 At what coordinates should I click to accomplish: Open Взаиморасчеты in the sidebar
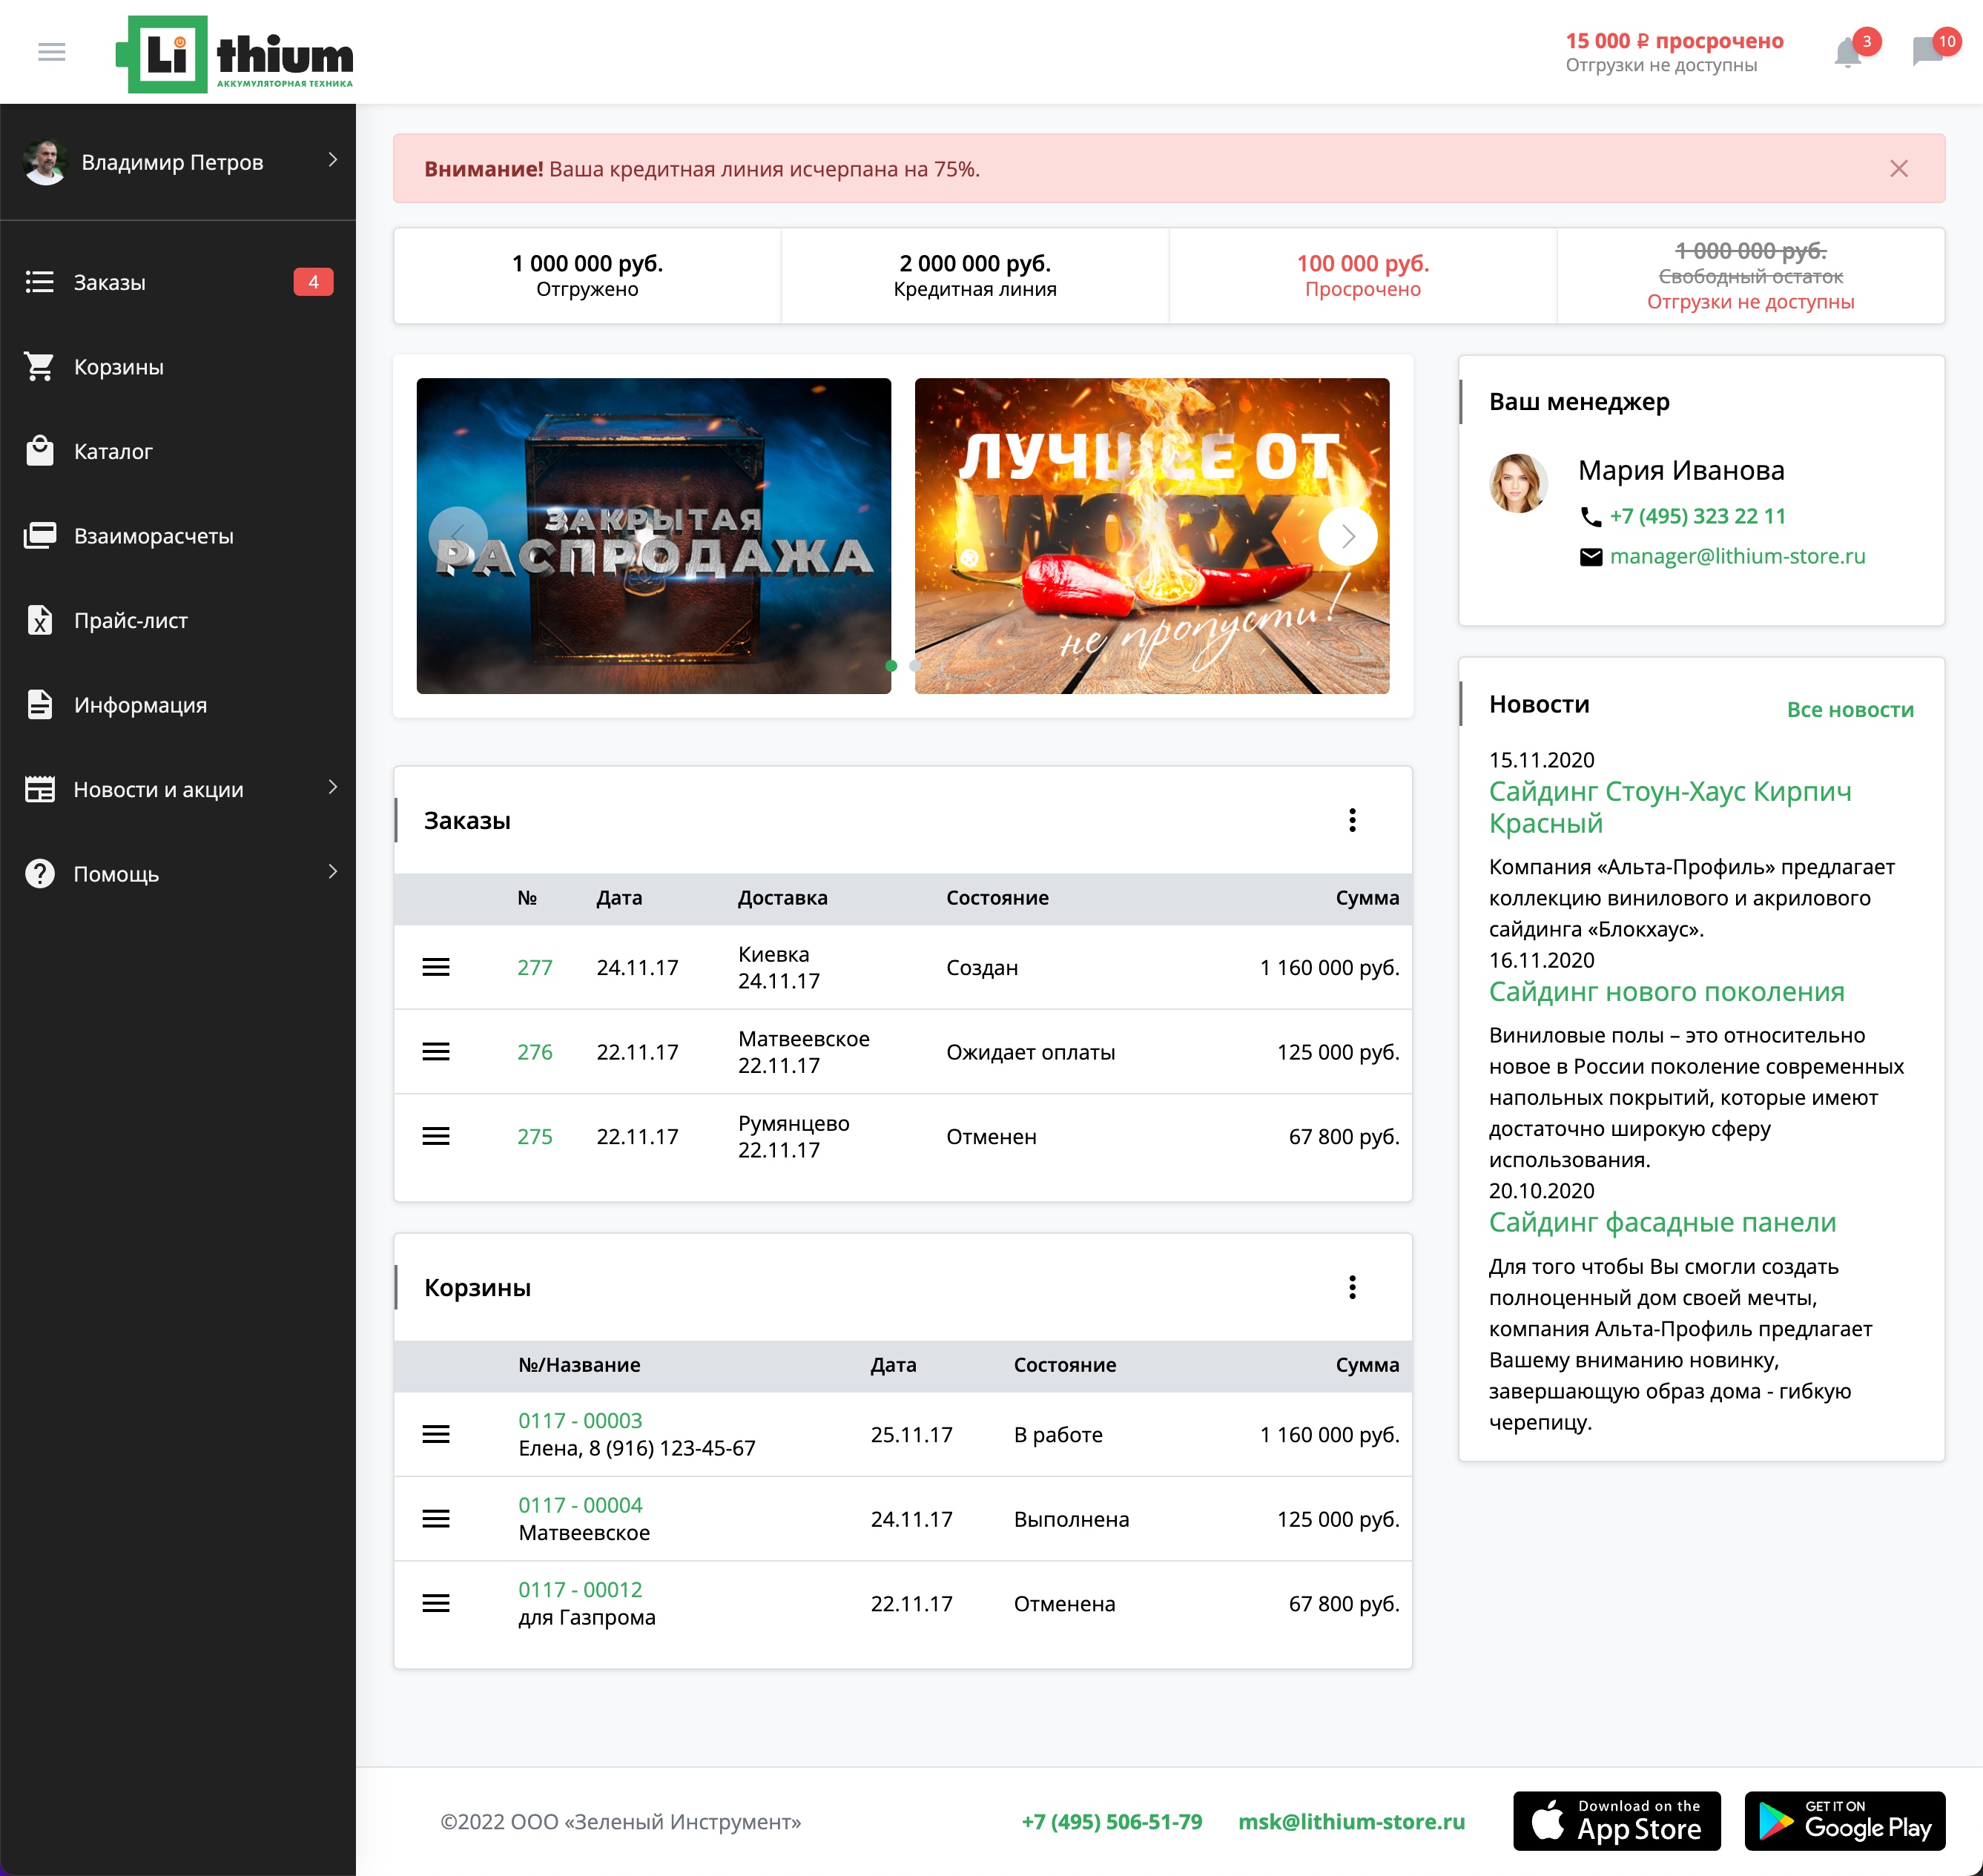pos(153,537)
